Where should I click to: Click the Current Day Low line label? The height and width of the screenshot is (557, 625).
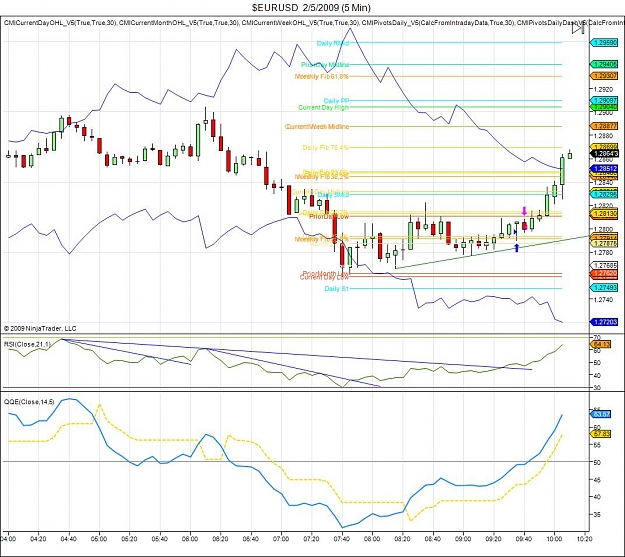(x=324, y=278)
